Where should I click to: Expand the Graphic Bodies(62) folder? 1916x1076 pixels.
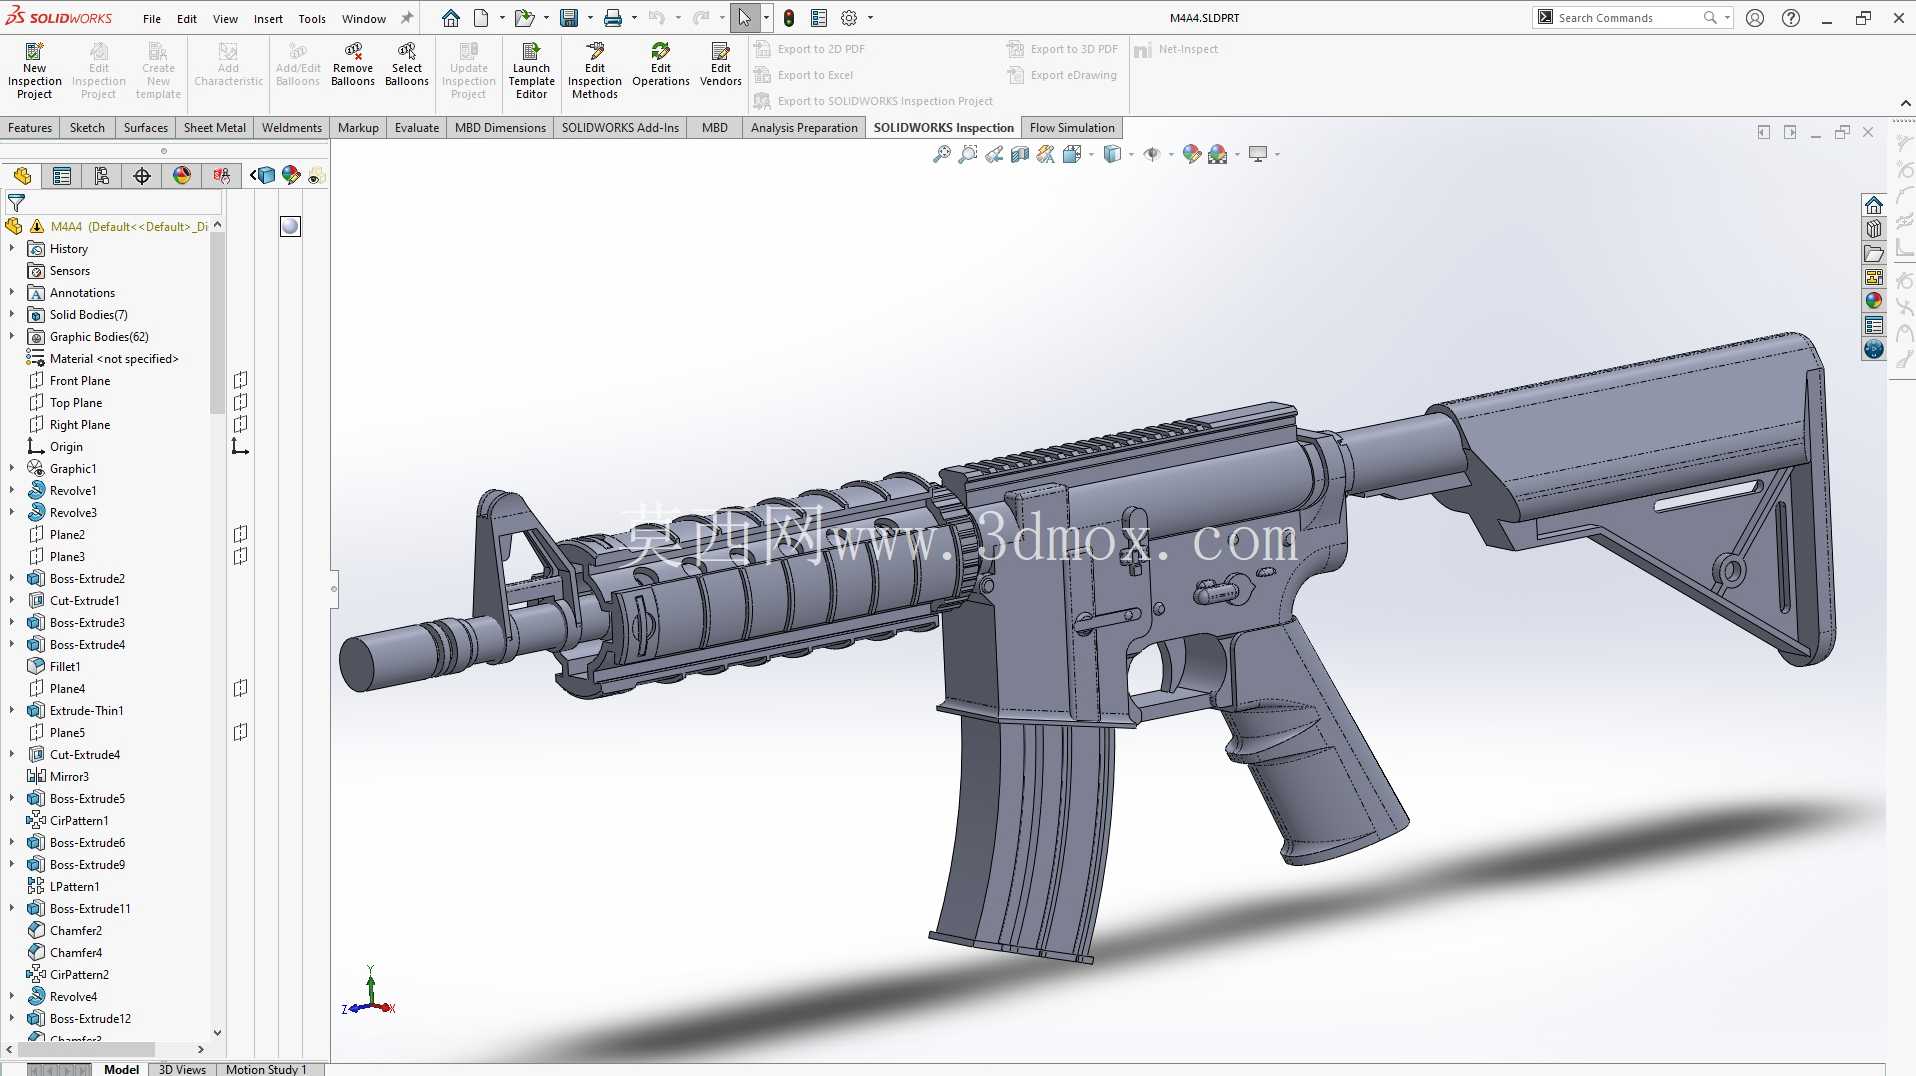coord(12,336)
